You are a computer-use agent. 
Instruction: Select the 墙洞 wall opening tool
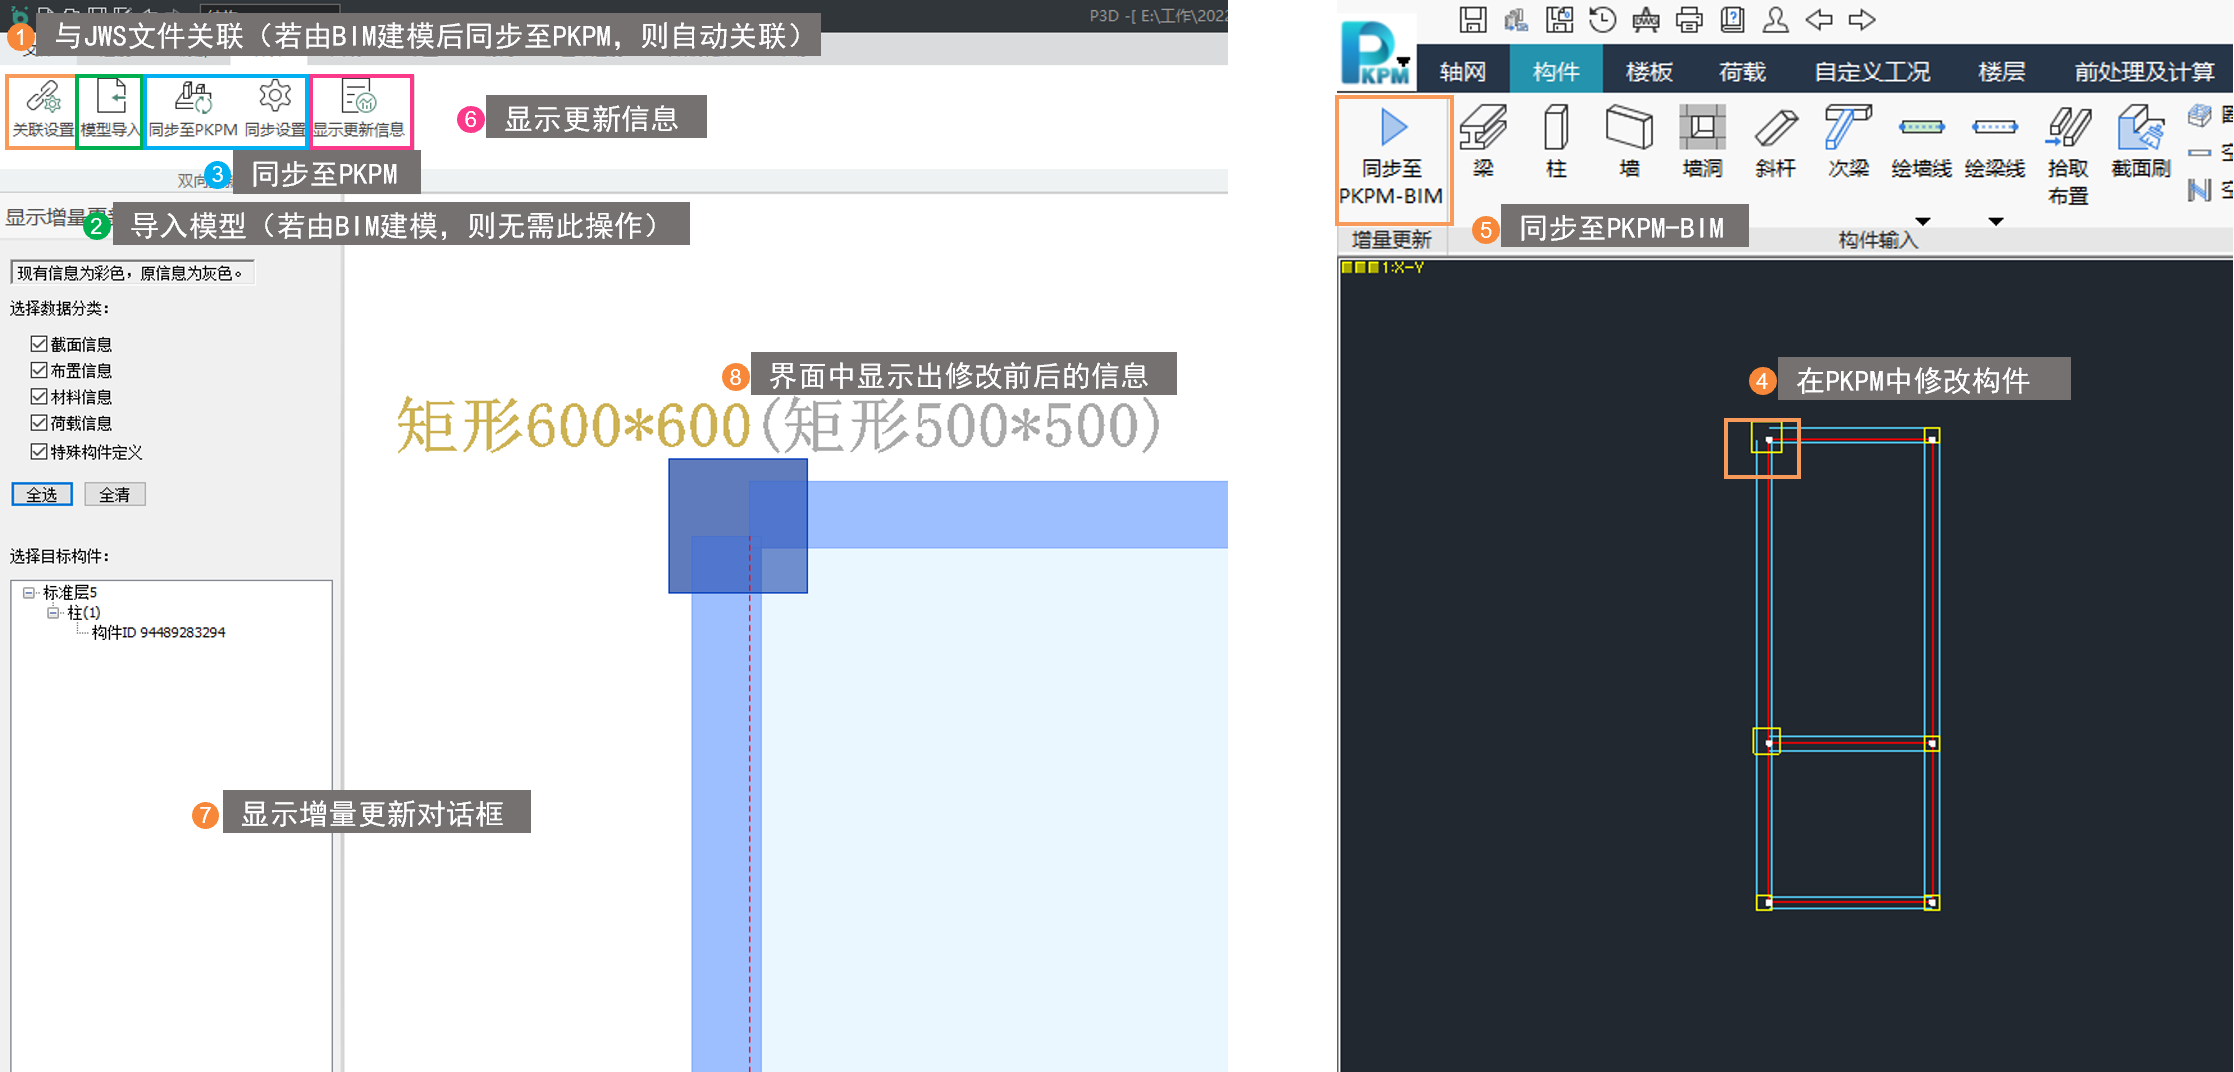[x=1702, y=142]
